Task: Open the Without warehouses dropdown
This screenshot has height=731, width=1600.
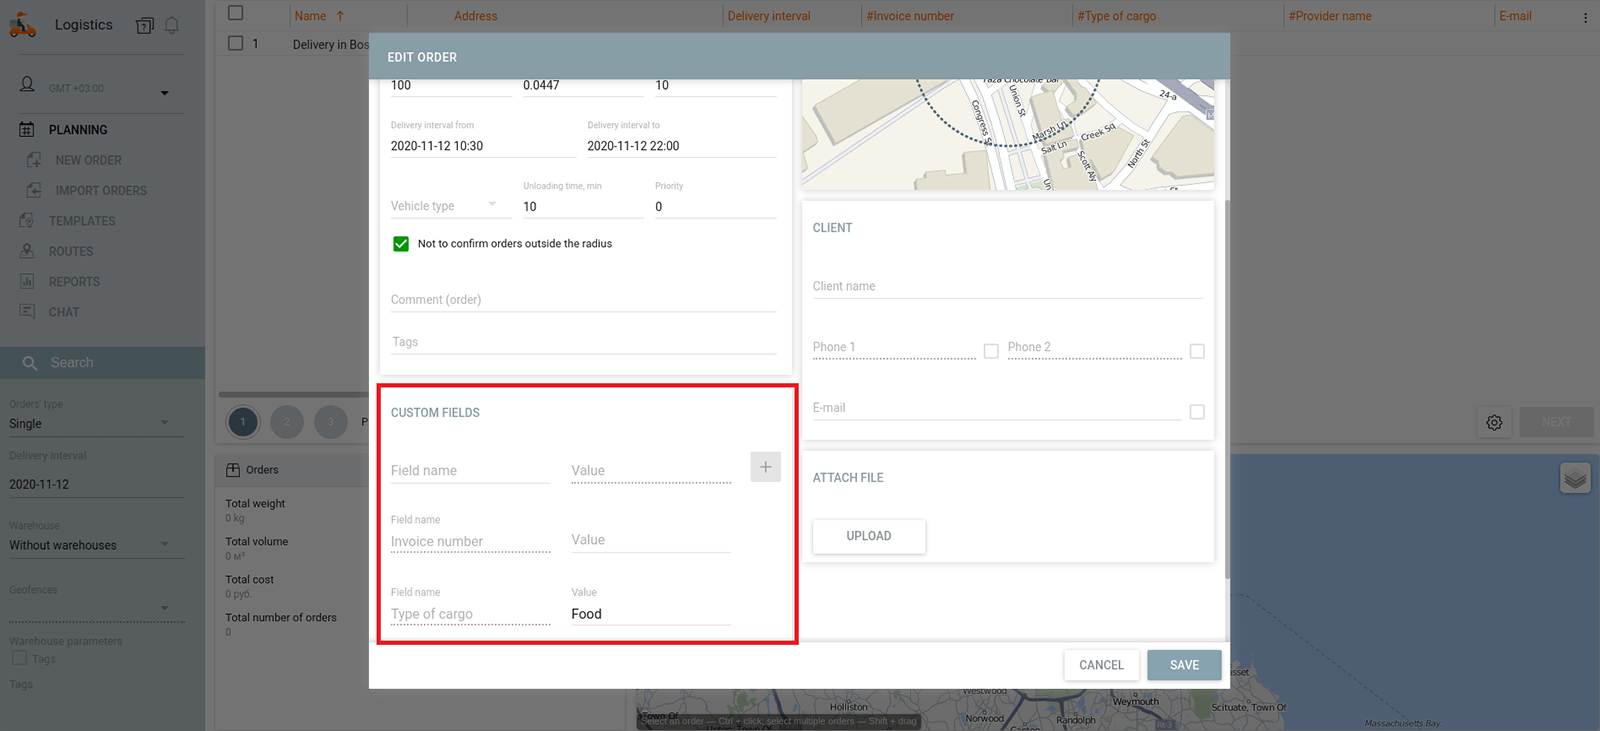Action: 90,545
